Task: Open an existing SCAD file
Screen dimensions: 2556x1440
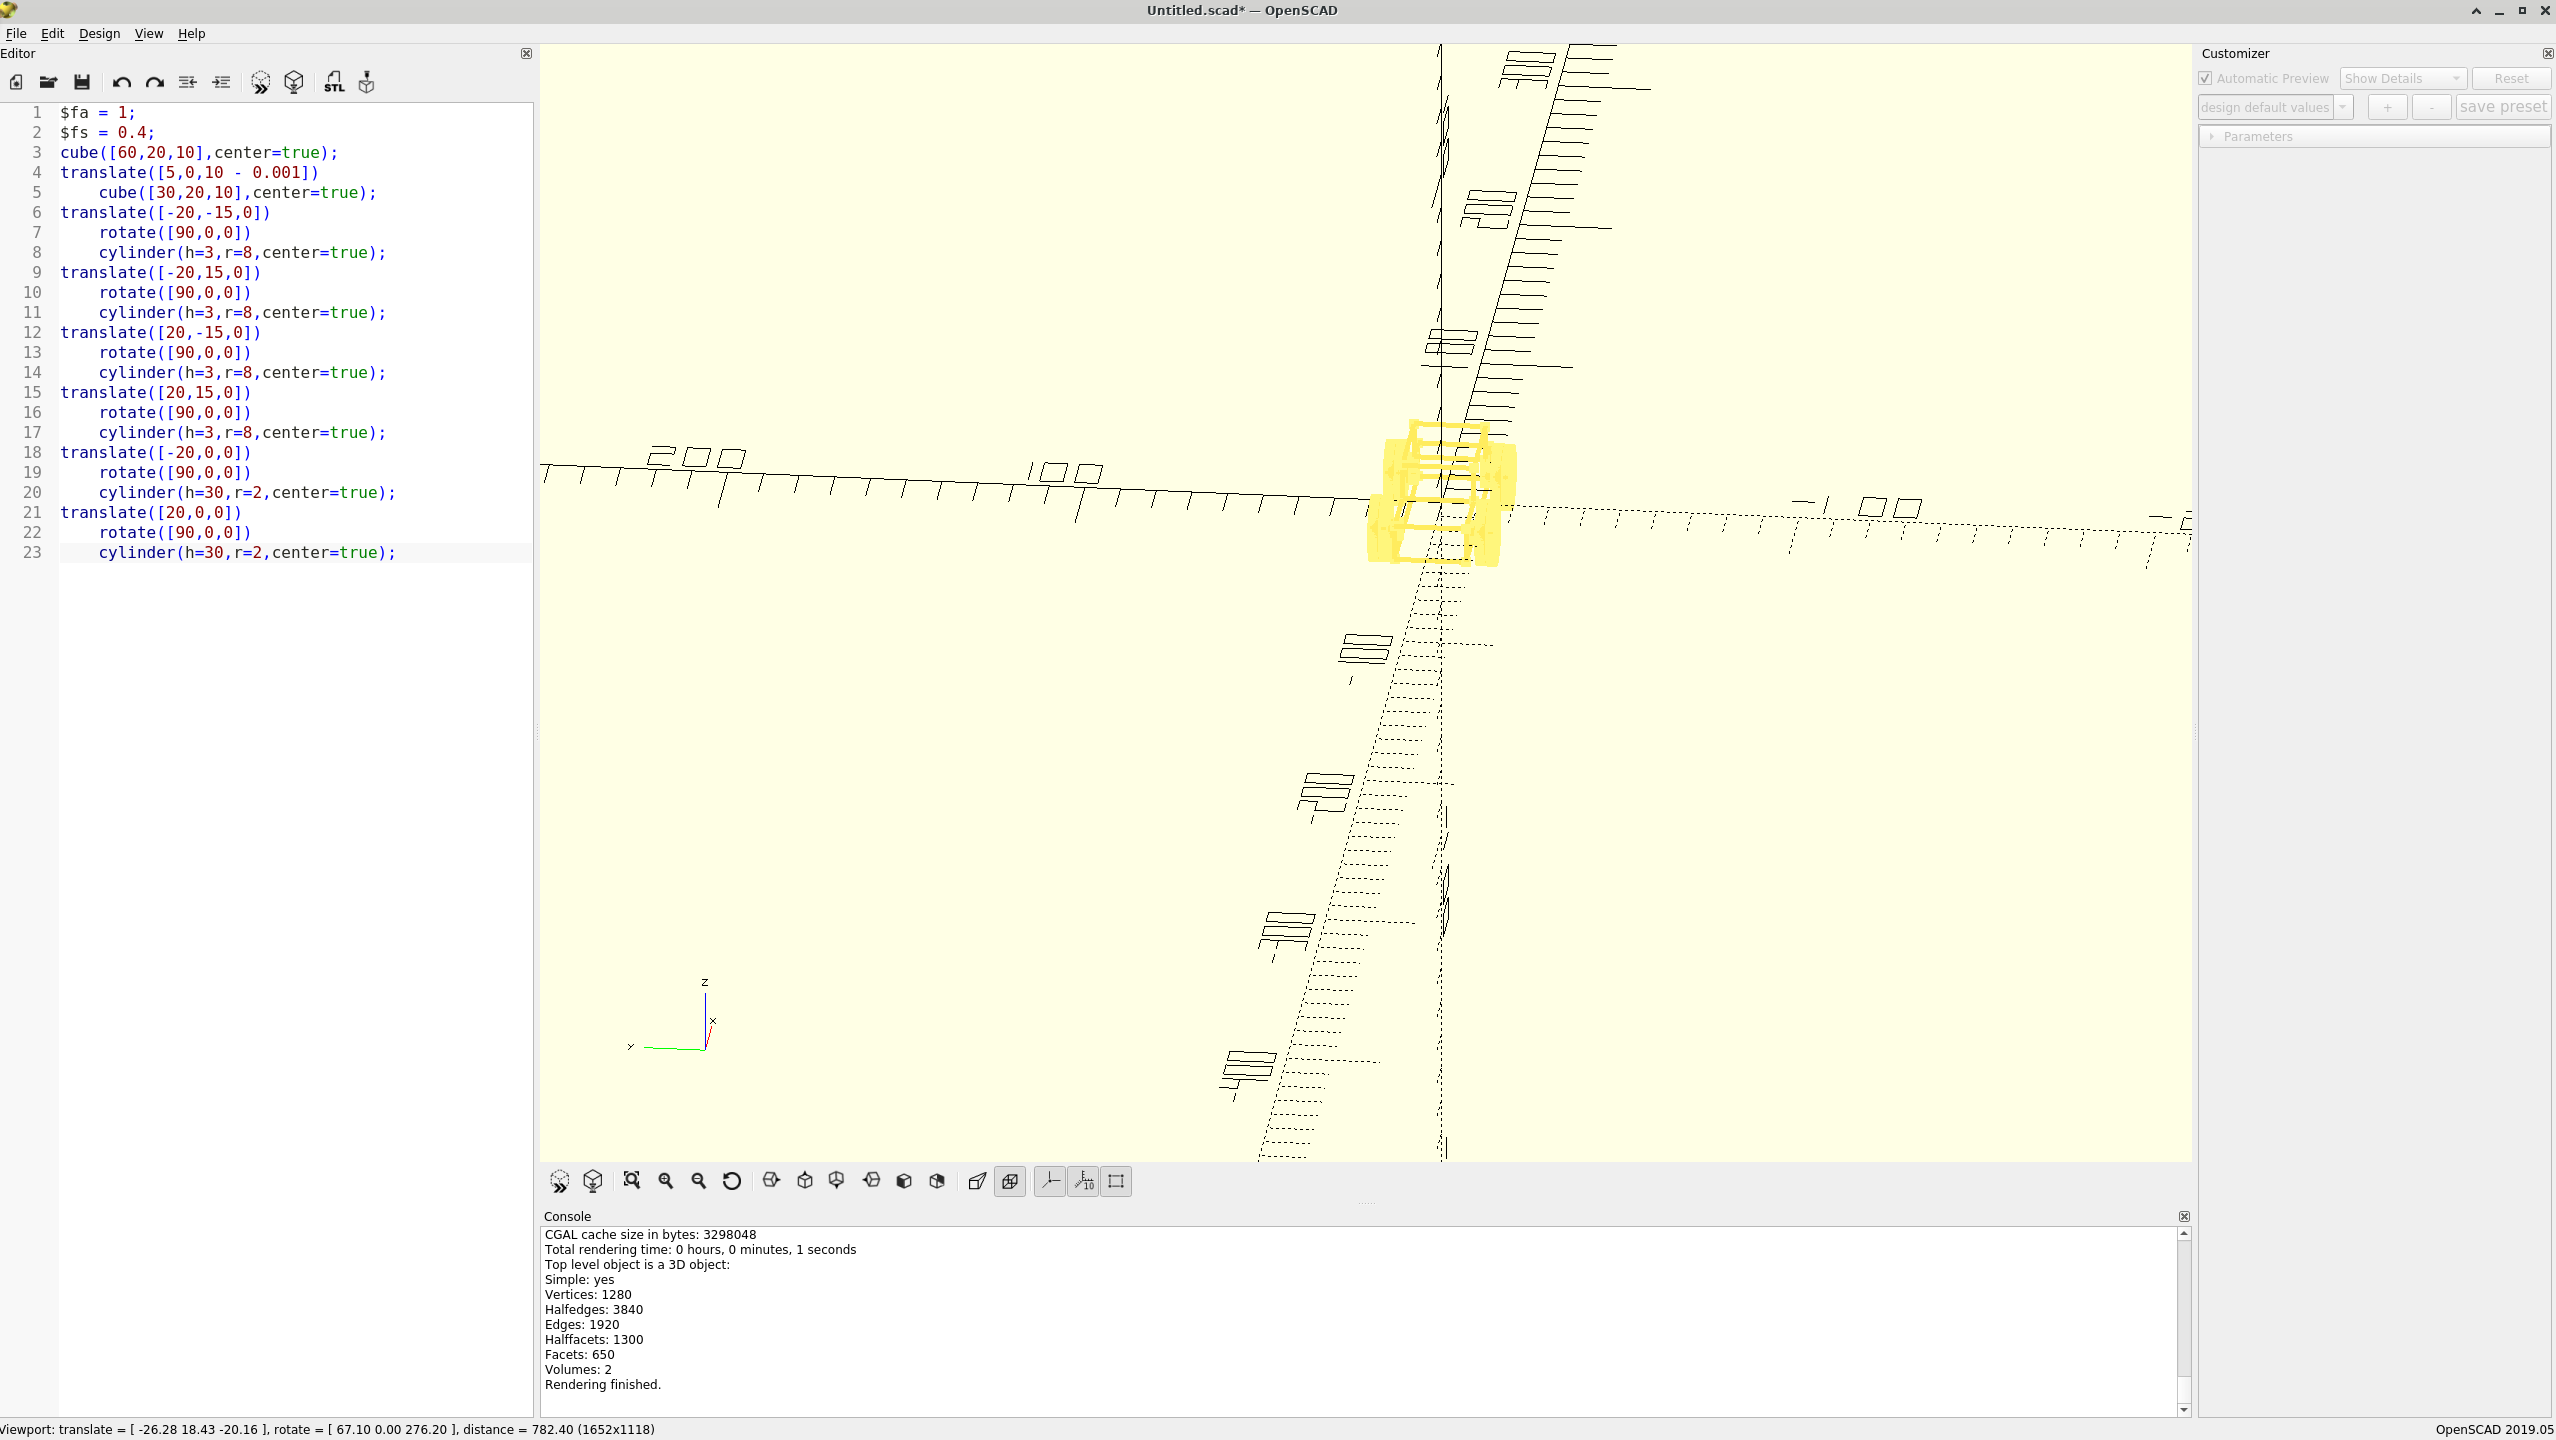Action: tap(48, 82)
